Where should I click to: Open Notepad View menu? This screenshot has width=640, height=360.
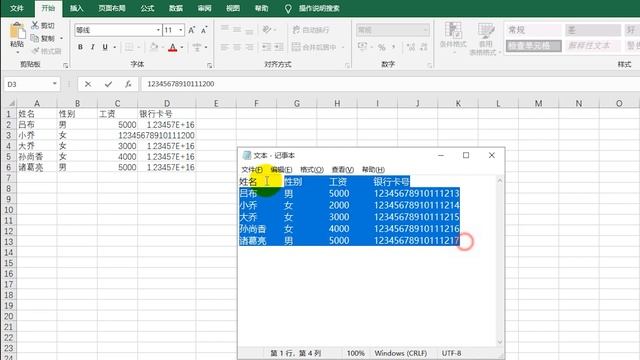coord(342,169)
